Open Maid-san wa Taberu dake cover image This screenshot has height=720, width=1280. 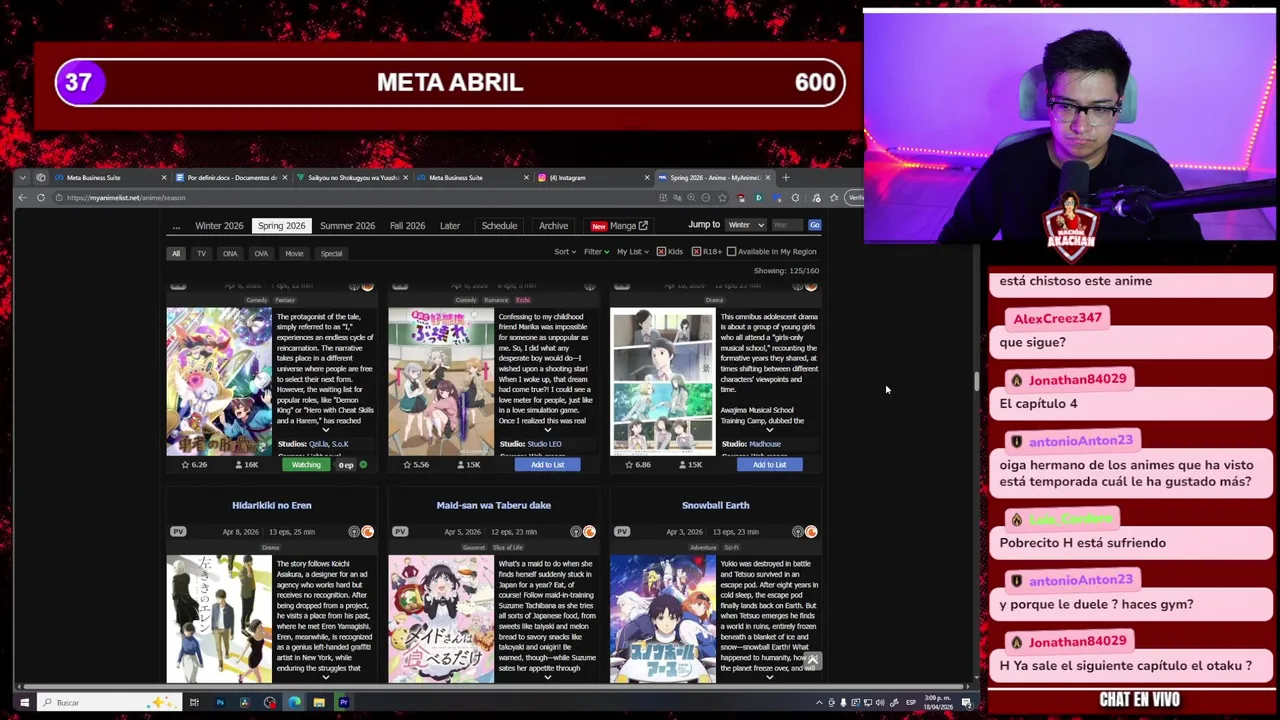coord(441,619)
